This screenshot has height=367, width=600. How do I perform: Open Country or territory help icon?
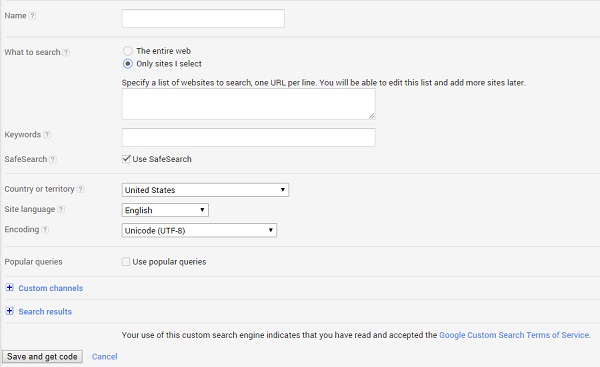coord(80,189)
